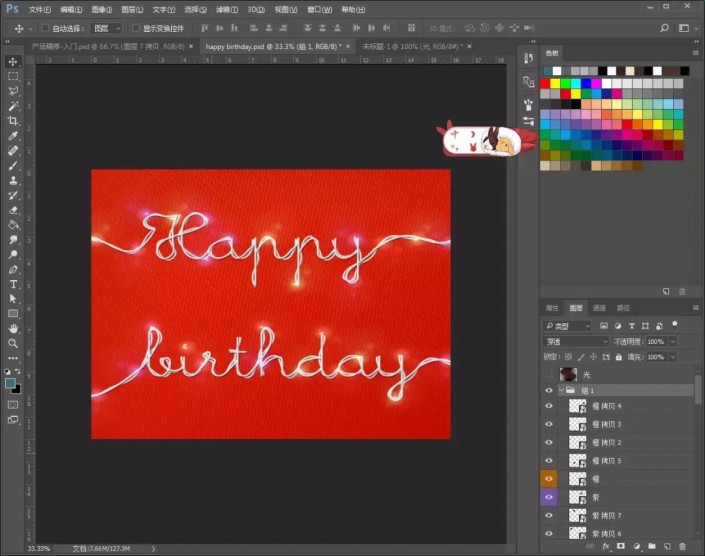Click the lock all padlock icon
The width and height of the screenshot is (705, 556).
click(619, 357)
